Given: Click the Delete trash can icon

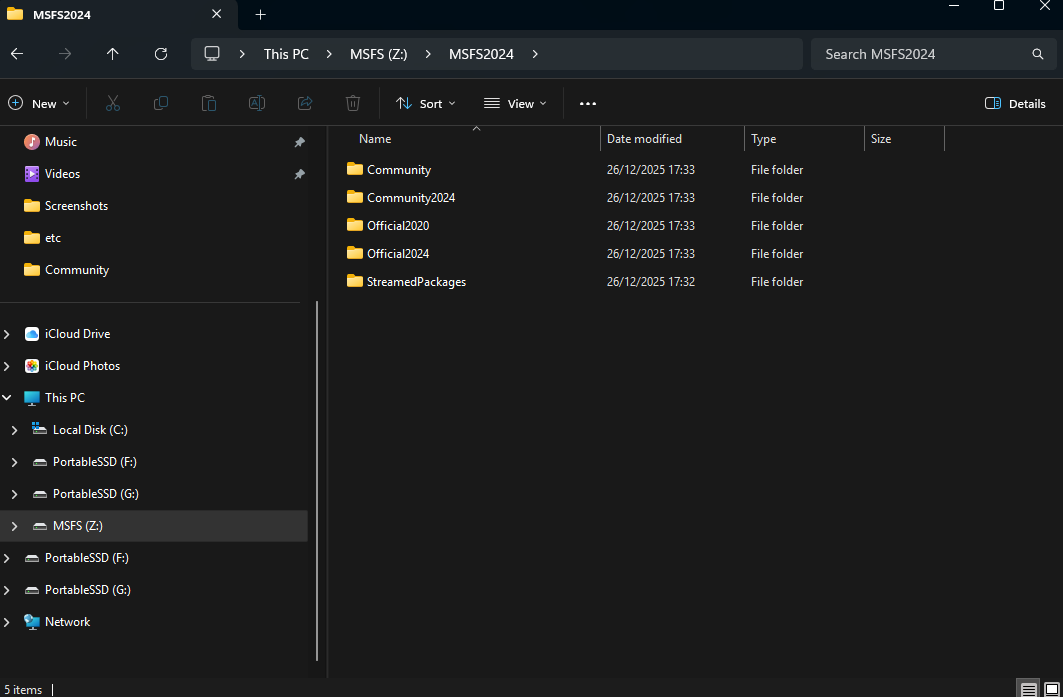Looking at the screenshot, I should [x=352, y=103].
